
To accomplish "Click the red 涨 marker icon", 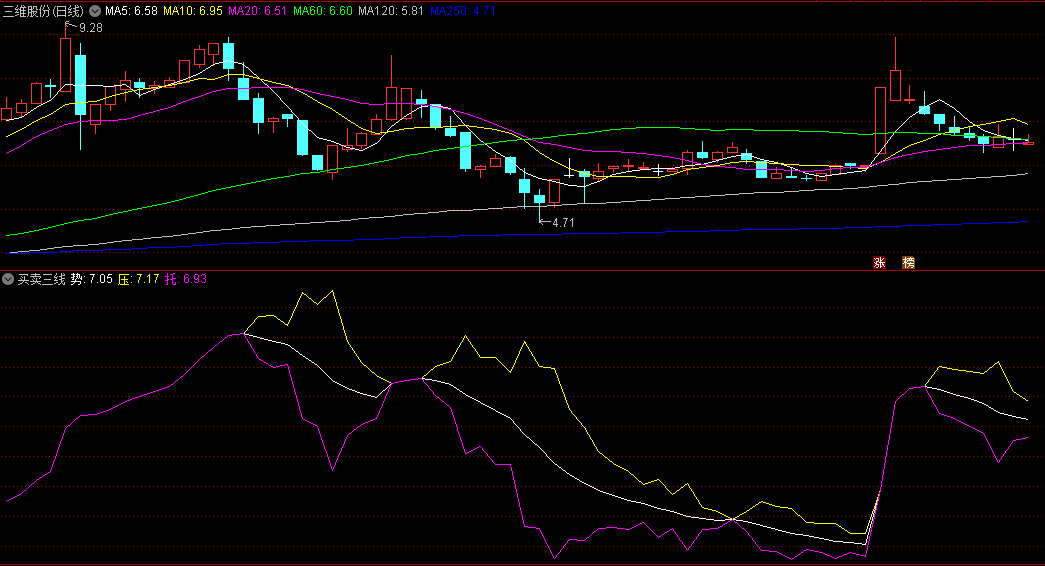I will (879, 263).
